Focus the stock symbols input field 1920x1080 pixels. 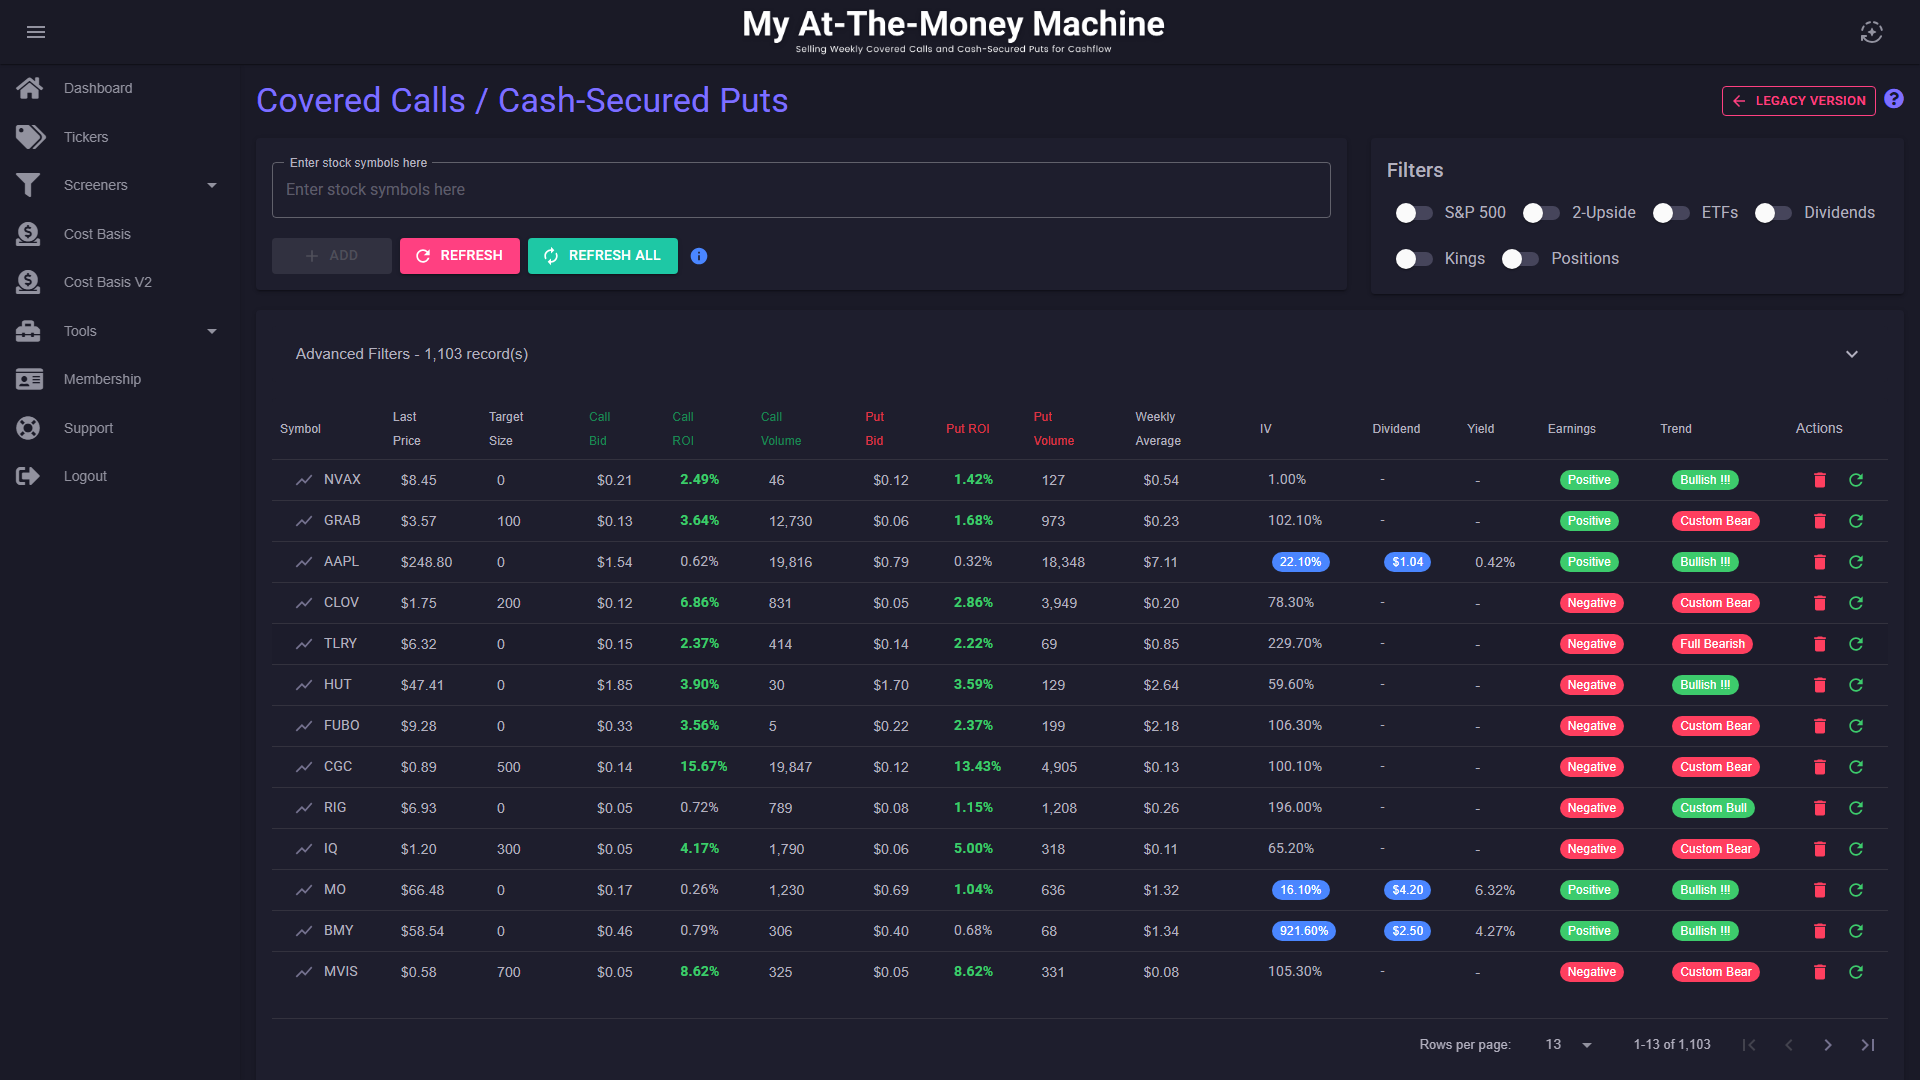[800, 190]
